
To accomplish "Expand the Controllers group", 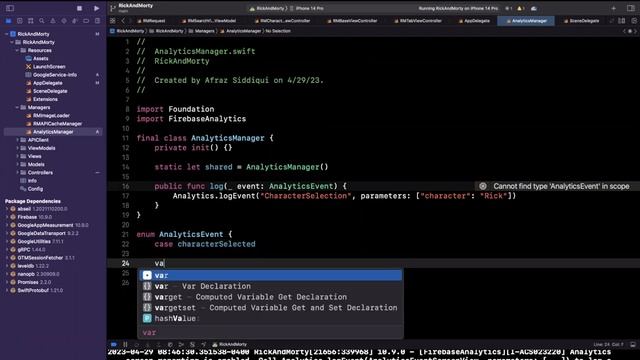I will coord(17,173).
